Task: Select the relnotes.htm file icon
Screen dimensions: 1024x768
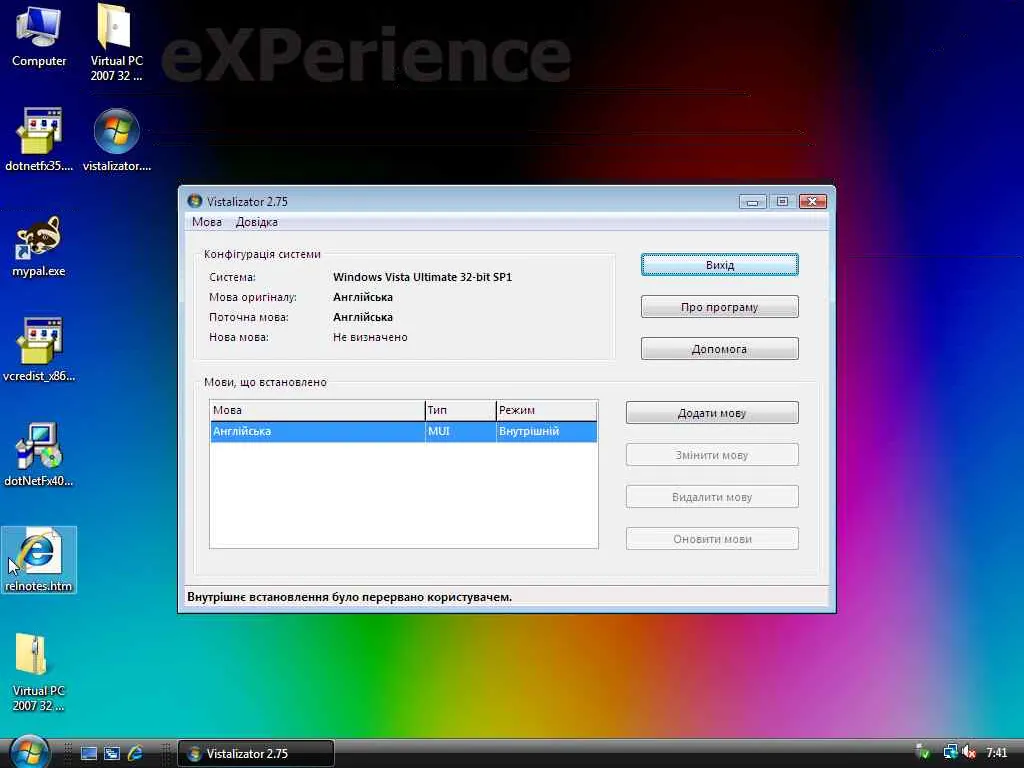Action: pos(39,560)
